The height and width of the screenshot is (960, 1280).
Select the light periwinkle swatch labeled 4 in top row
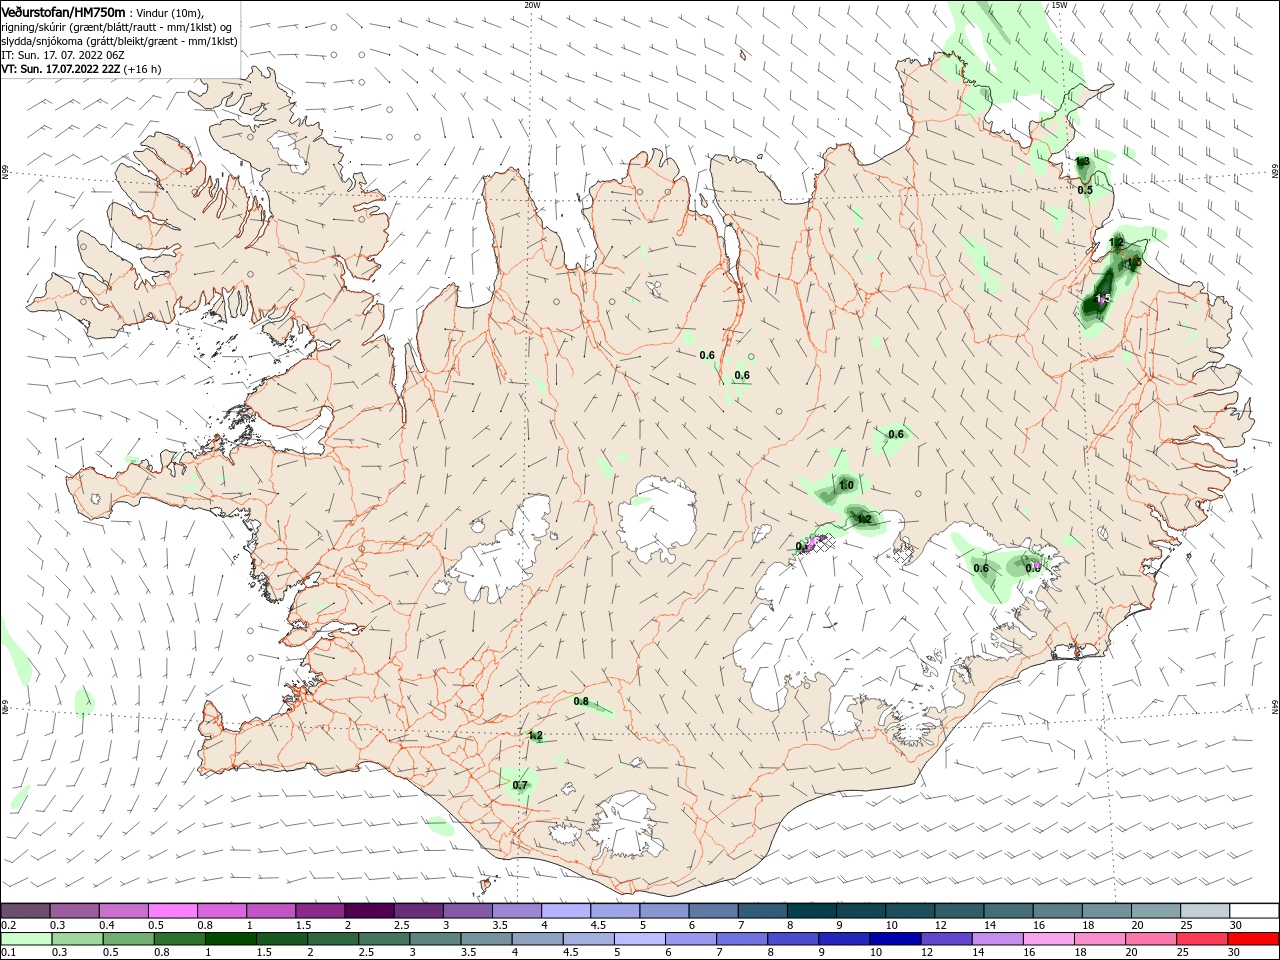coord(566,911)
